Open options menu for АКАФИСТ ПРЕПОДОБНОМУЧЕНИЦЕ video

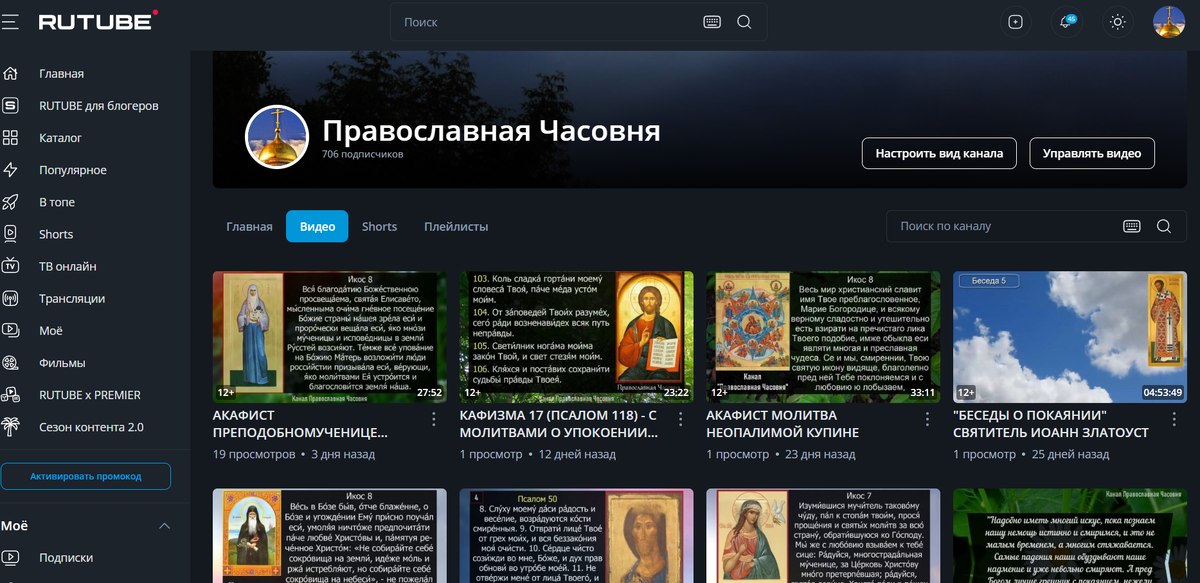click(434, 418)
